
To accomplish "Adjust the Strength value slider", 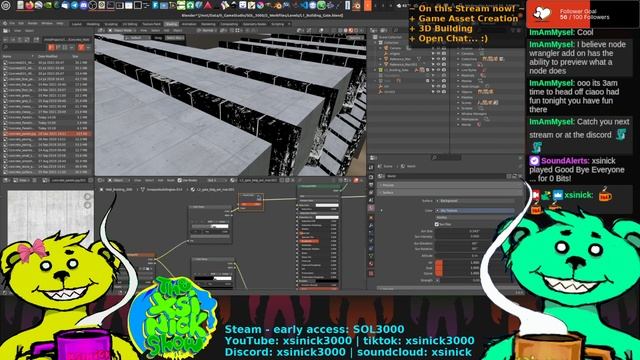I will click(475, 280).
